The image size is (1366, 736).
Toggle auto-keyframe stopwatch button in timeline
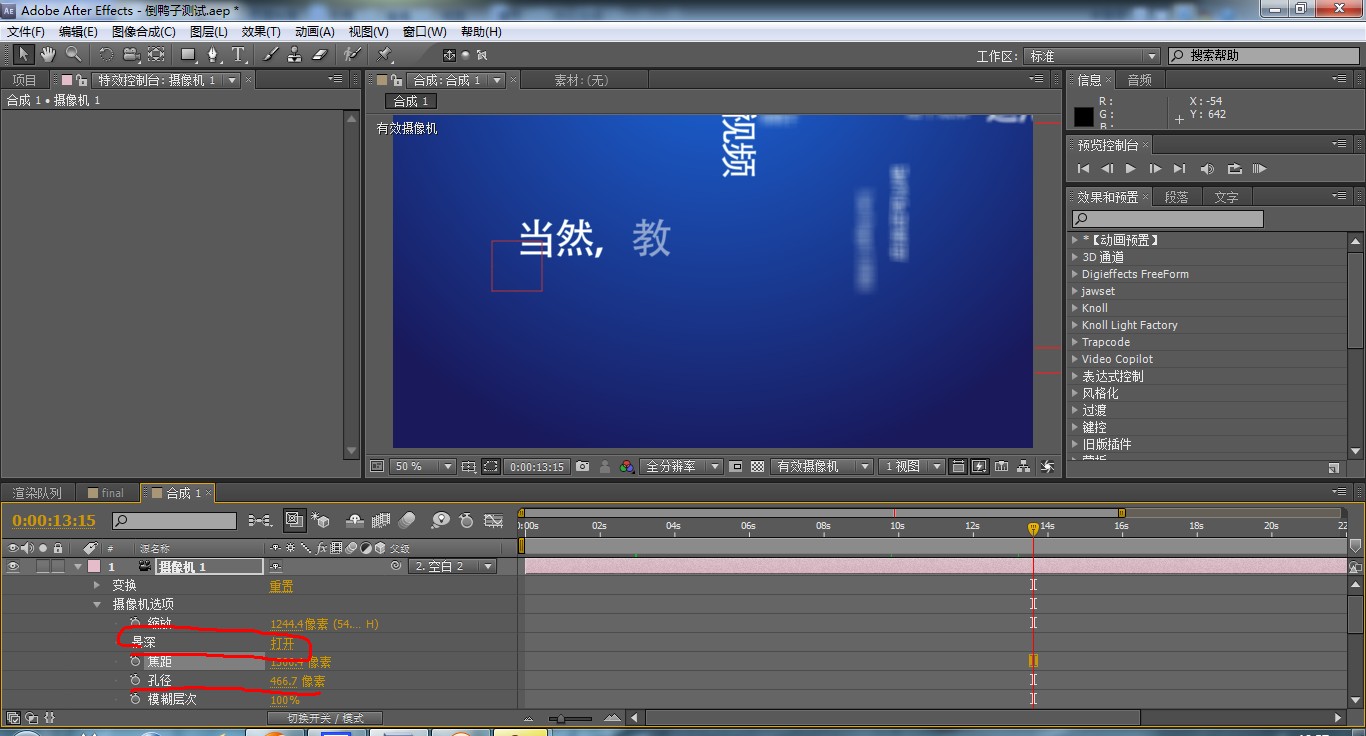click(466, 520)
